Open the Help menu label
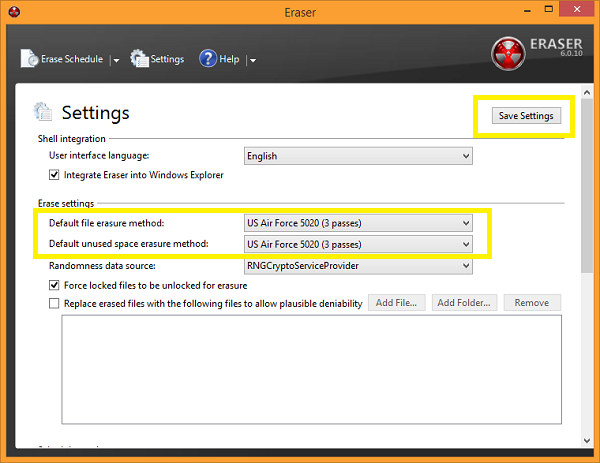 click(229, 59)
